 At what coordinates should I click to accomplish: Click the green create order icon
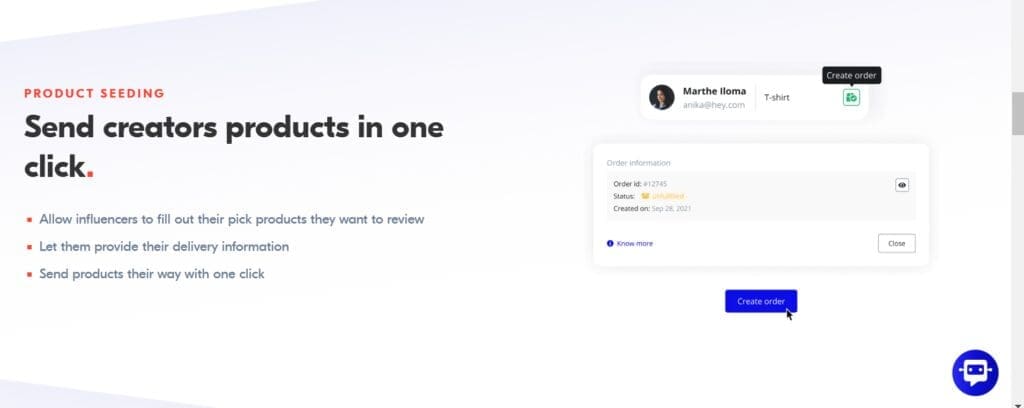[851, 97]
